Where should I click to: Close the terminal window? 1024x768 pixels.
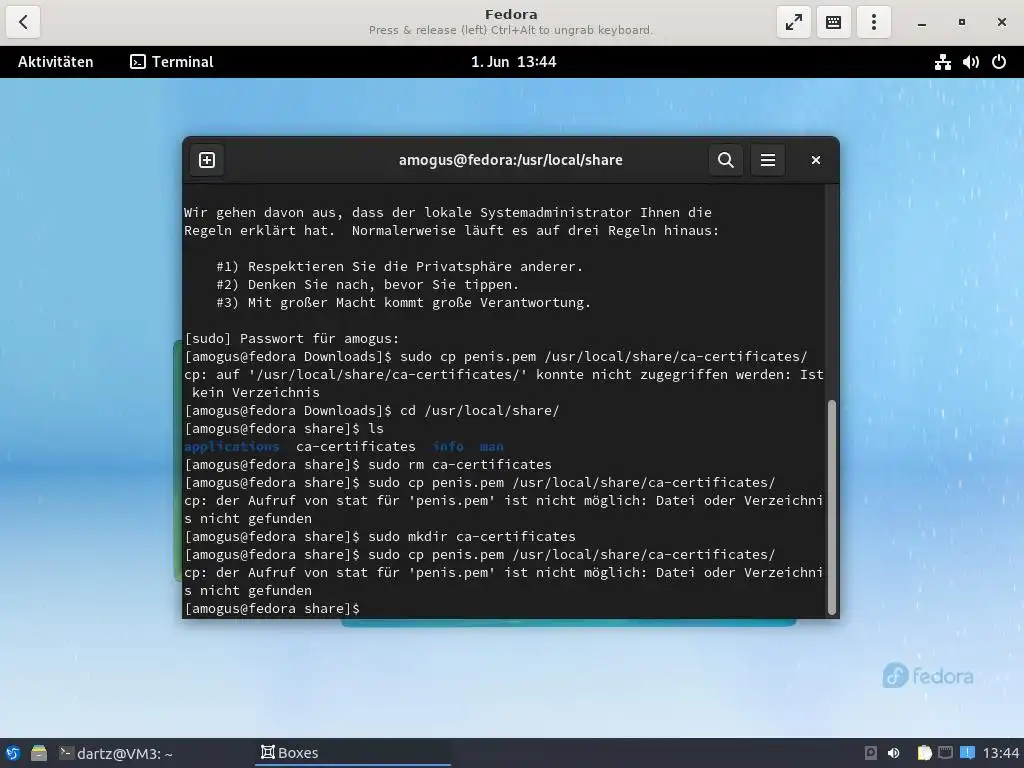pos(816,160)
